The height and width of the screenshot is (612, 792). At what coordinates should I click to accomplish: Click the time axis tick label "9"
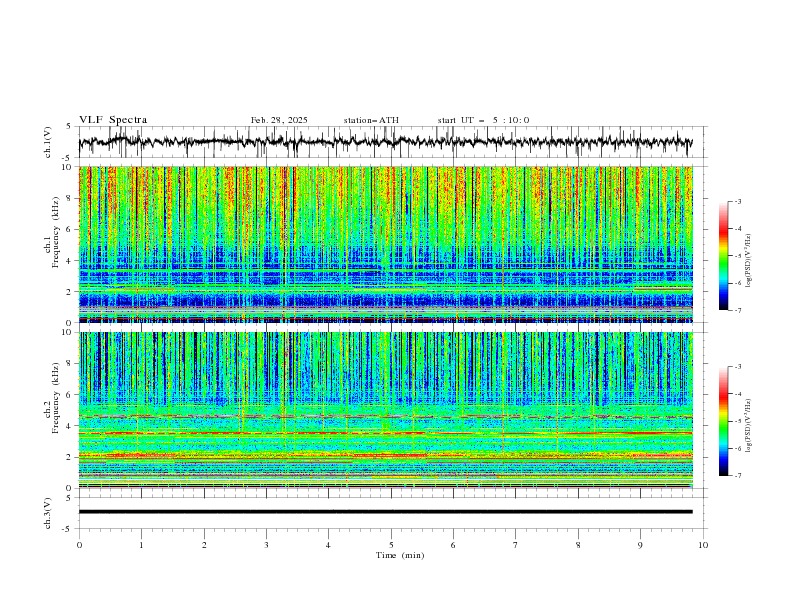[640, 545]
